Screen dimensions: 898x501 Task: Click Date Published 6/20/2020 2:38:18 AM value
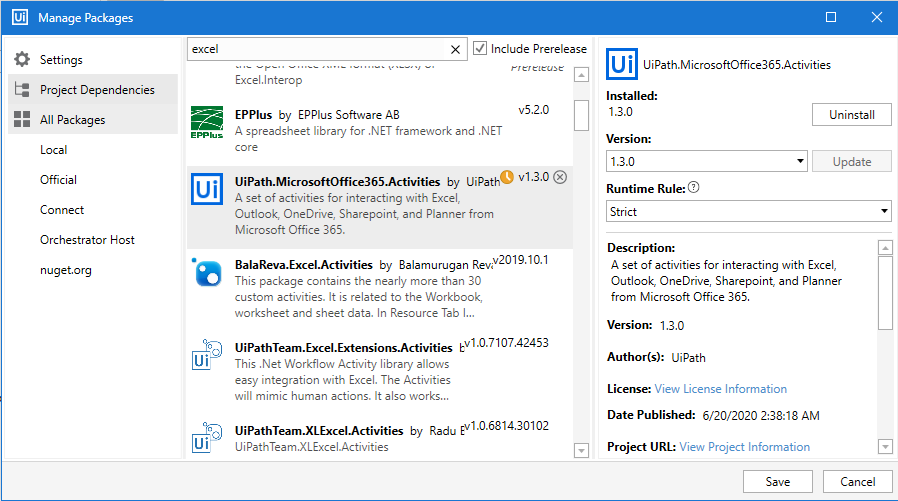pyautogui.click(x=761, y=416)
